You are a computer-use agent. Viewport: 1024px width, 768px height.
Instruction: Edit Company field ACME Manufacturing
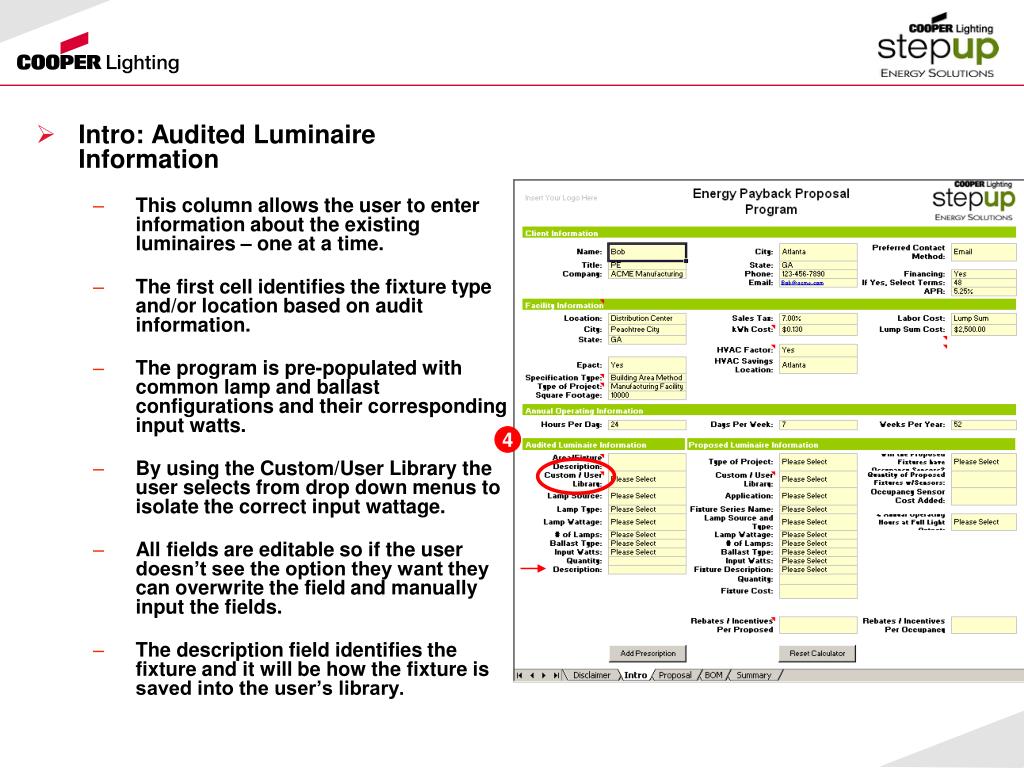[647, 274]
